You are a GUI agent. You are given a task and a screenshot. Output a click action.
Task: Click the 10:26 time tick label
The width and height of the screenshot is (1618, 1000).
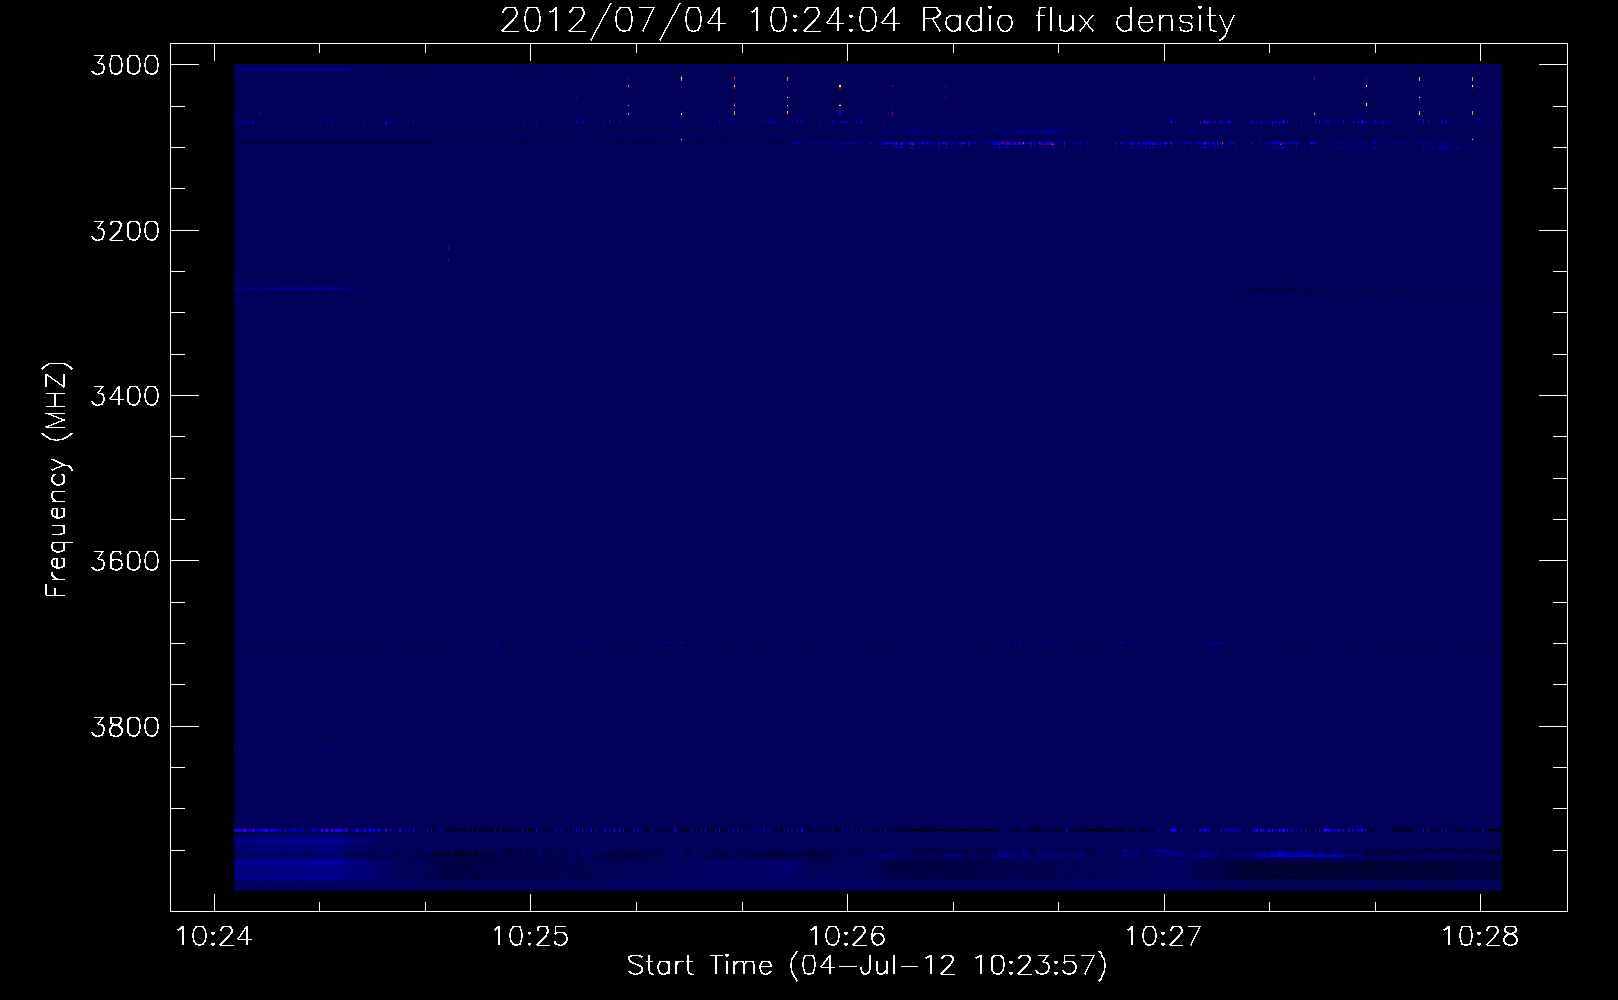pyautogui.click(x=847, y=937)
